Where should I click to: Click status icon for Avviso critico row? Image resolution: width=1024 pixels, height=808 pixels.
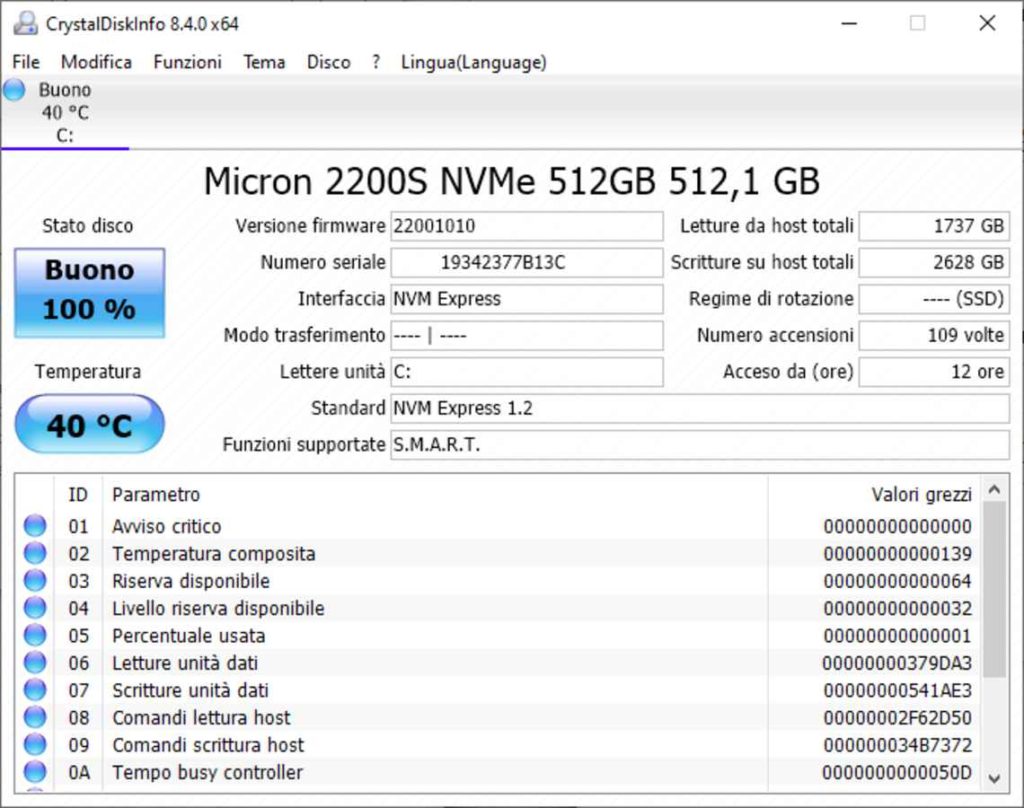(35, 526)
